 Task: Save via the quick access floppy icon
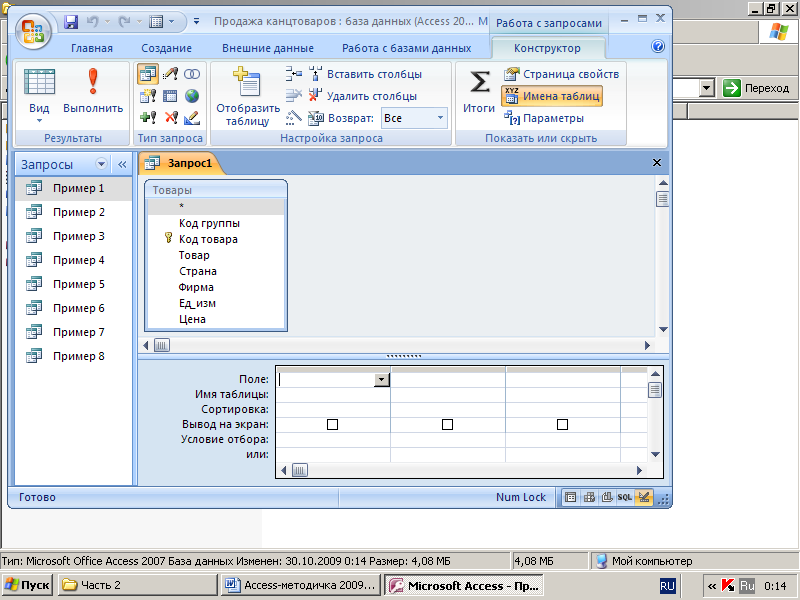coord(71,22)
